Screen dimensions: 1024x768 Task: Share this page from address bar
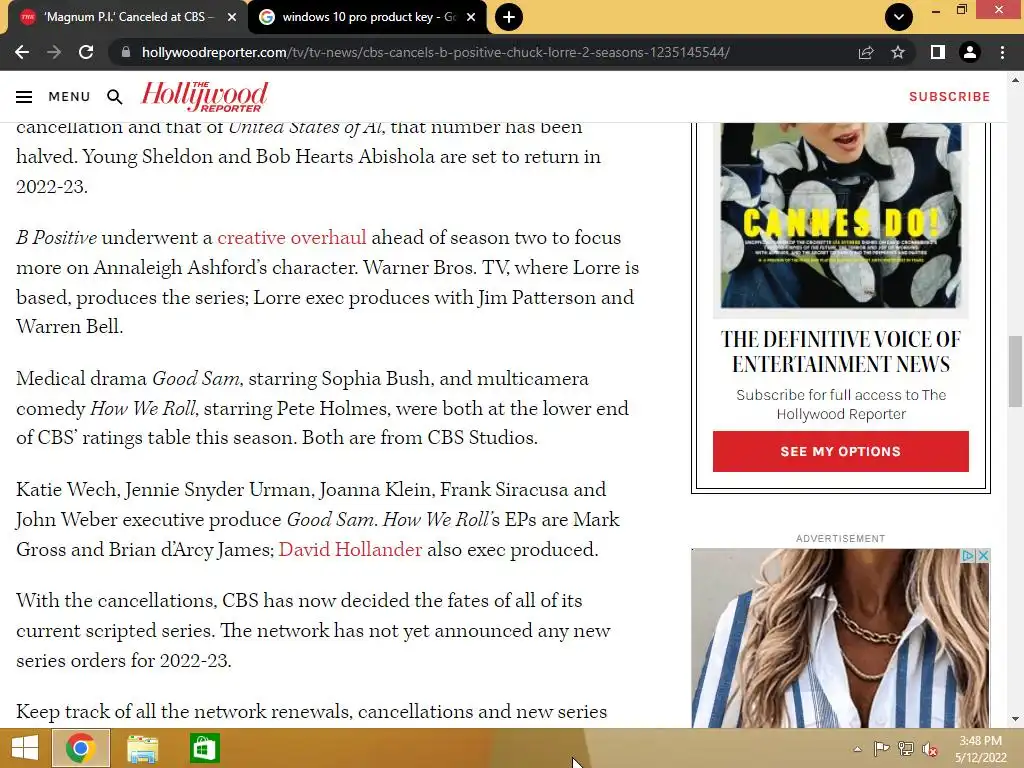pos(866,52)
